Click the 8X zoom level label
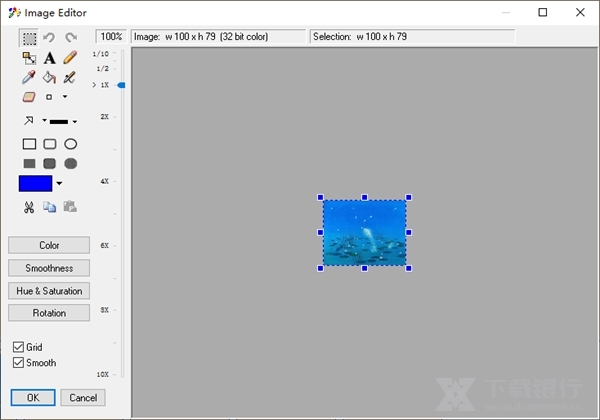The image size is (600, 420). [104, 310]
